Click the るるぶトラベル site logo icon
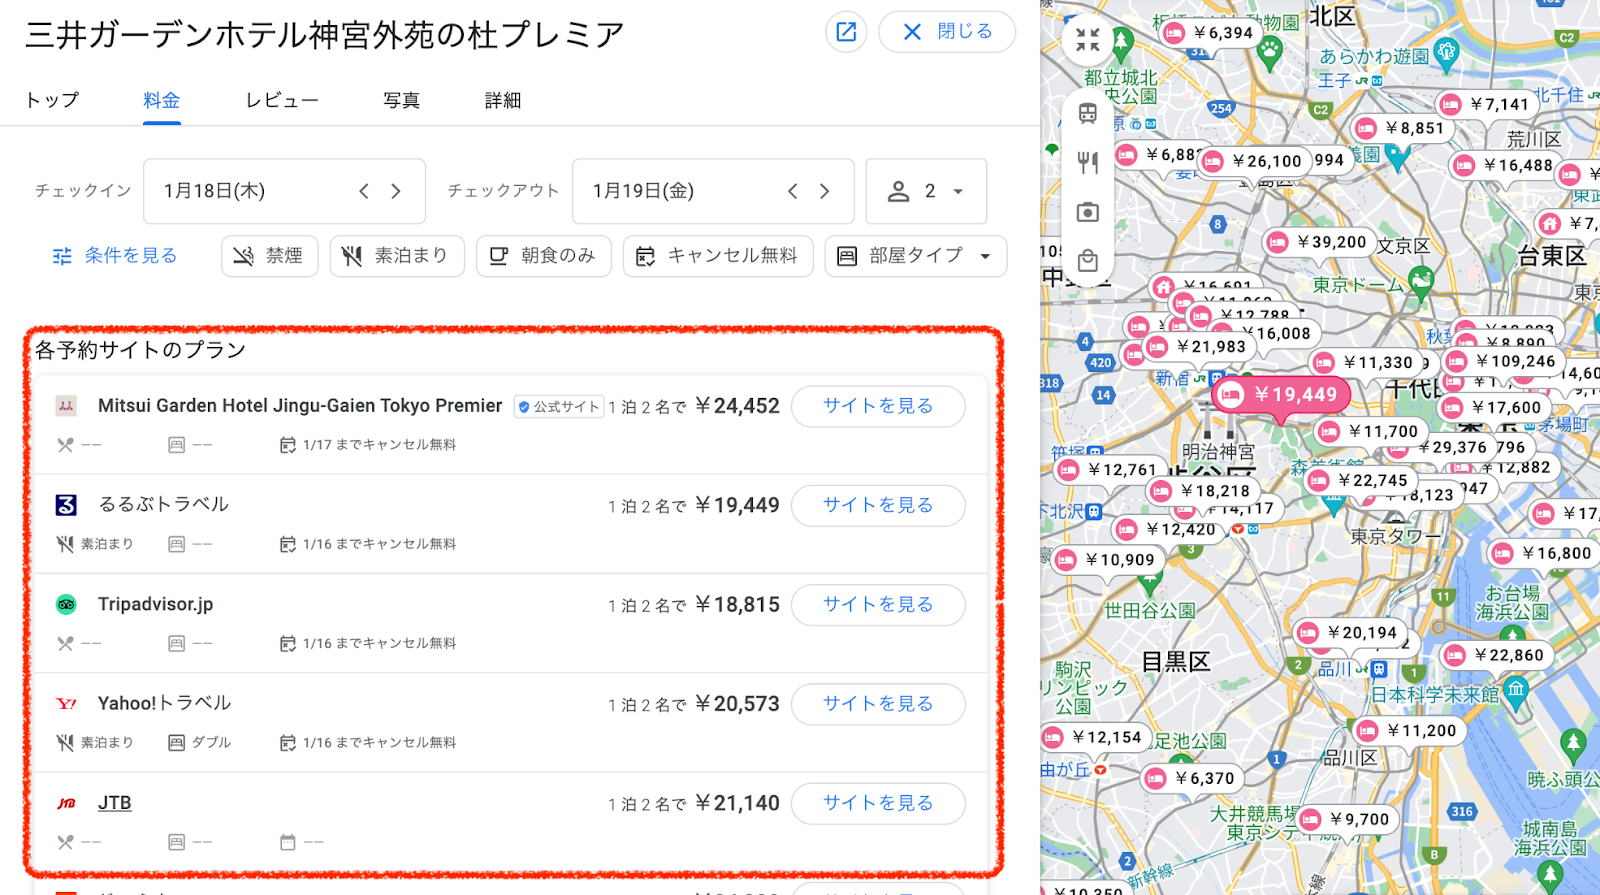The width and height of the screenshot is (1600, 895). 66,505
